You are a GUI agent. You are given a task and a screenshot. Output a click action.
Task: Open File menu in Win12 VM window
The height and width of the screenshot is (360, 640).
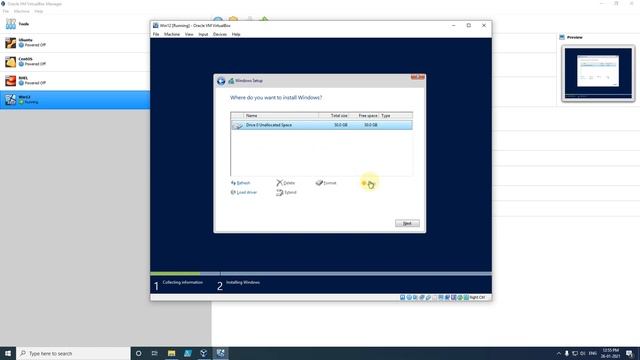(156, 34)
